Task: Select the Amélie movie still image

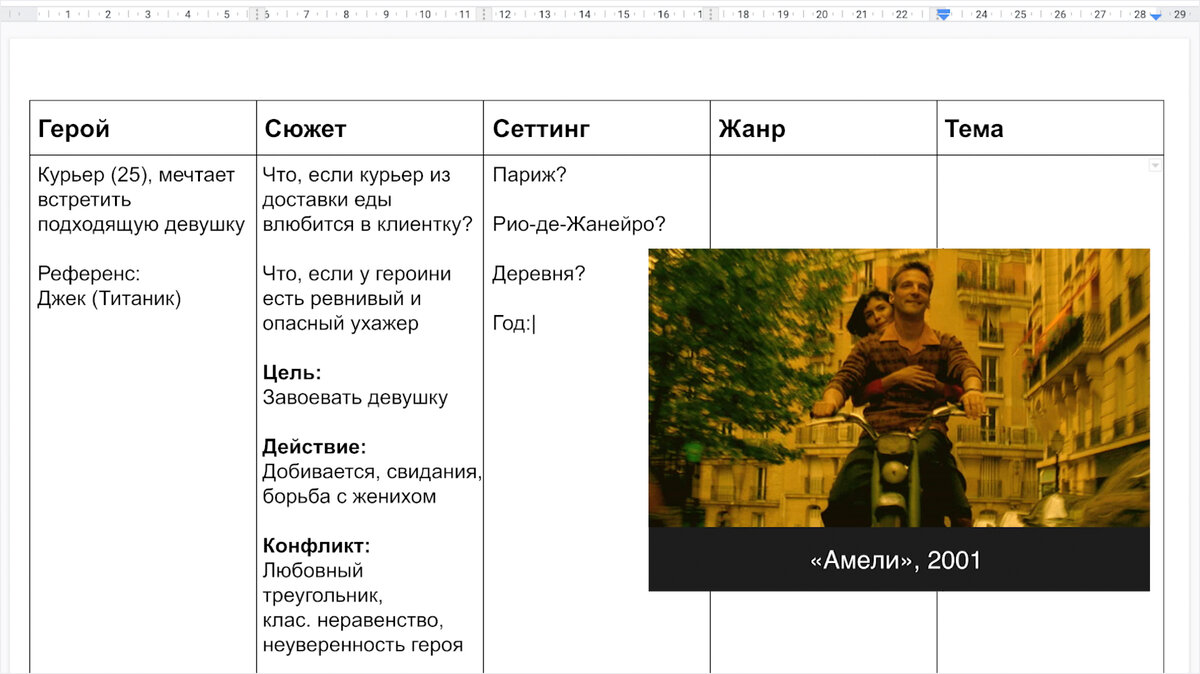Action: [x=899, y=387]
